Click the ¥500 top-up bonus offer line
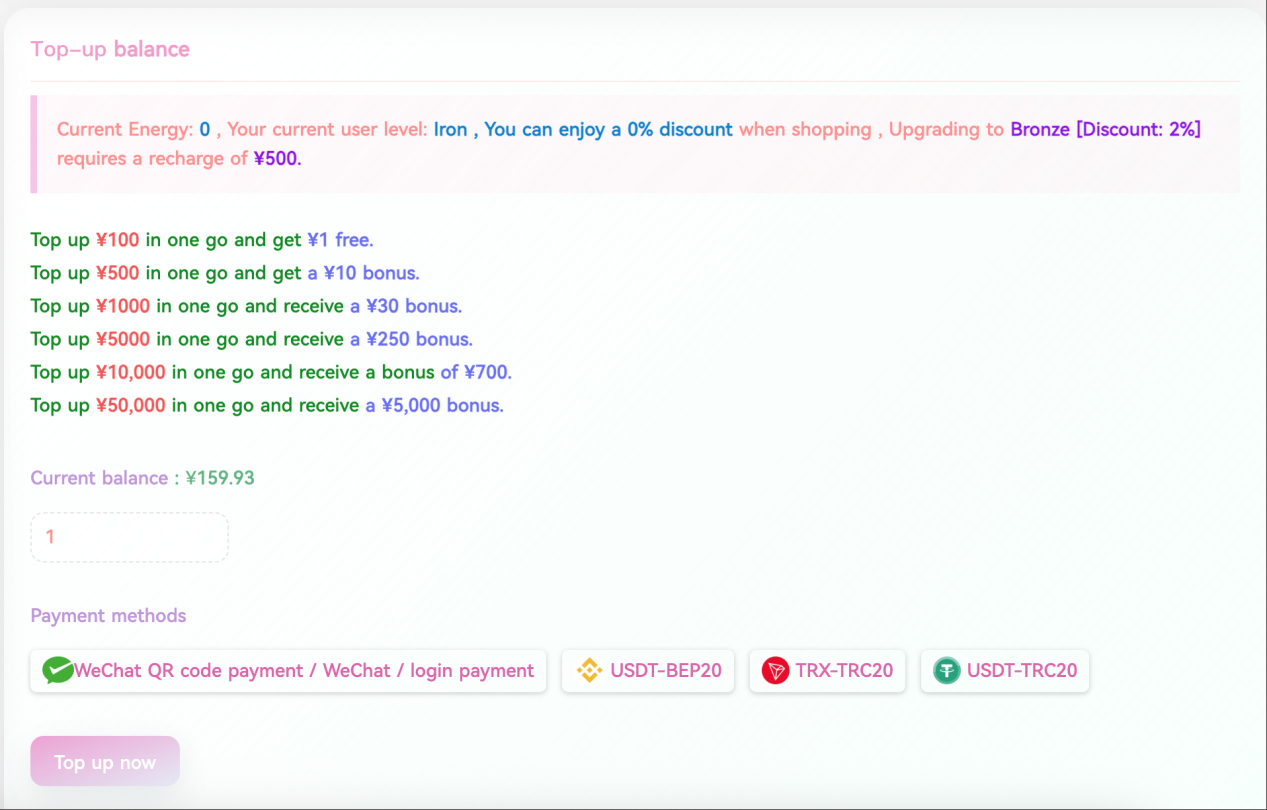 point(224,272)
